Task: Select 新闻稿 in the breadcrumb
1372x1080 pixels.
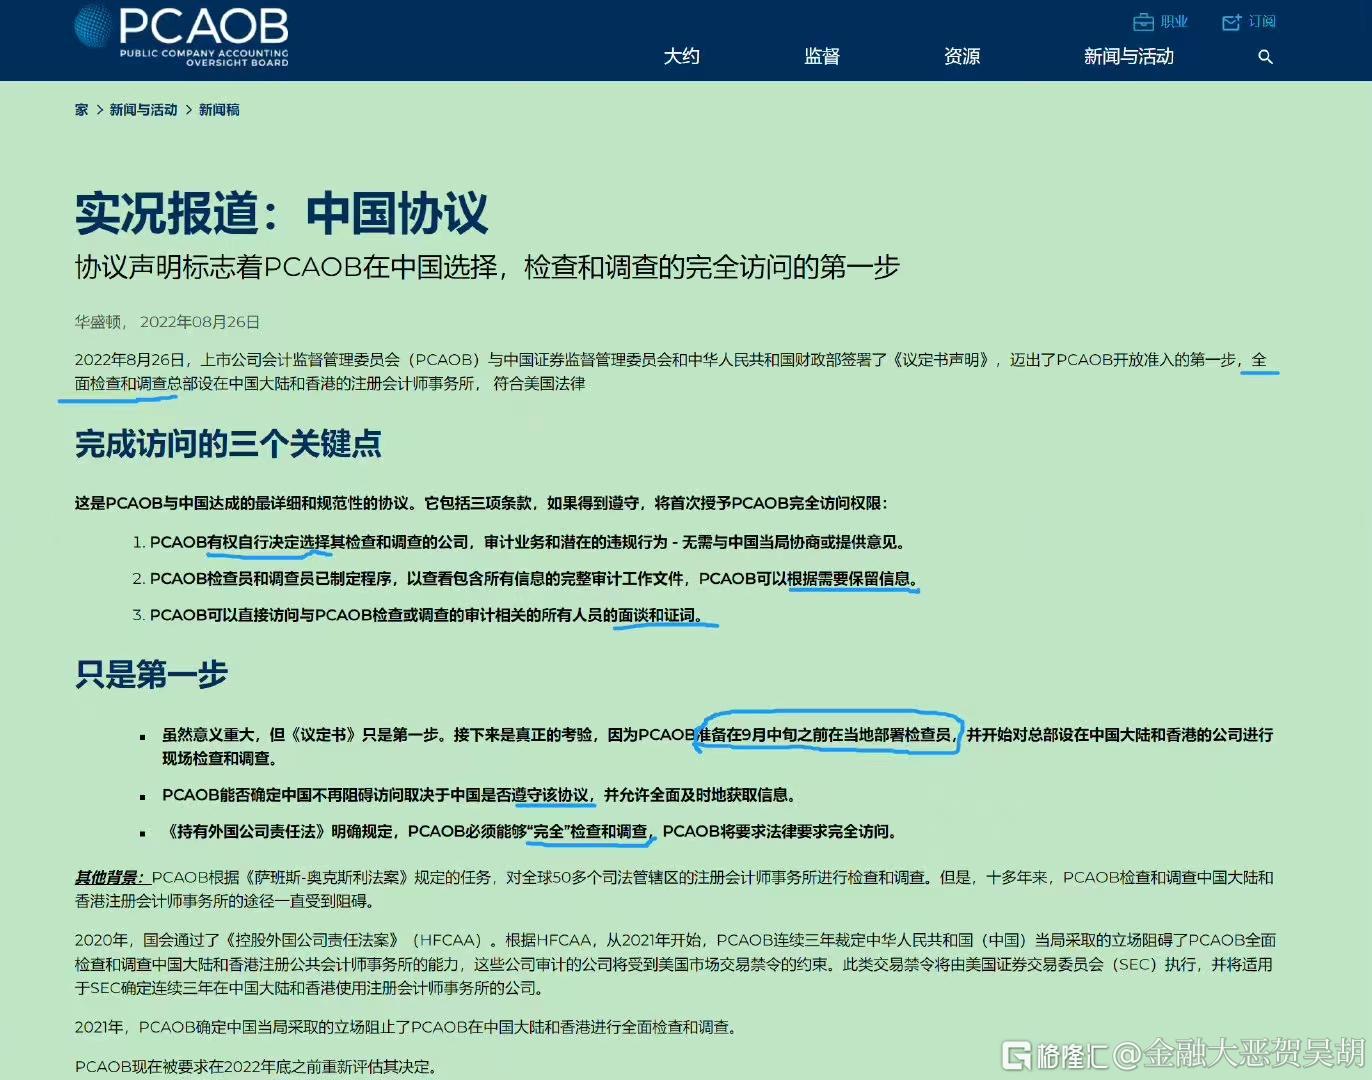Action: (x=219, y=110)
